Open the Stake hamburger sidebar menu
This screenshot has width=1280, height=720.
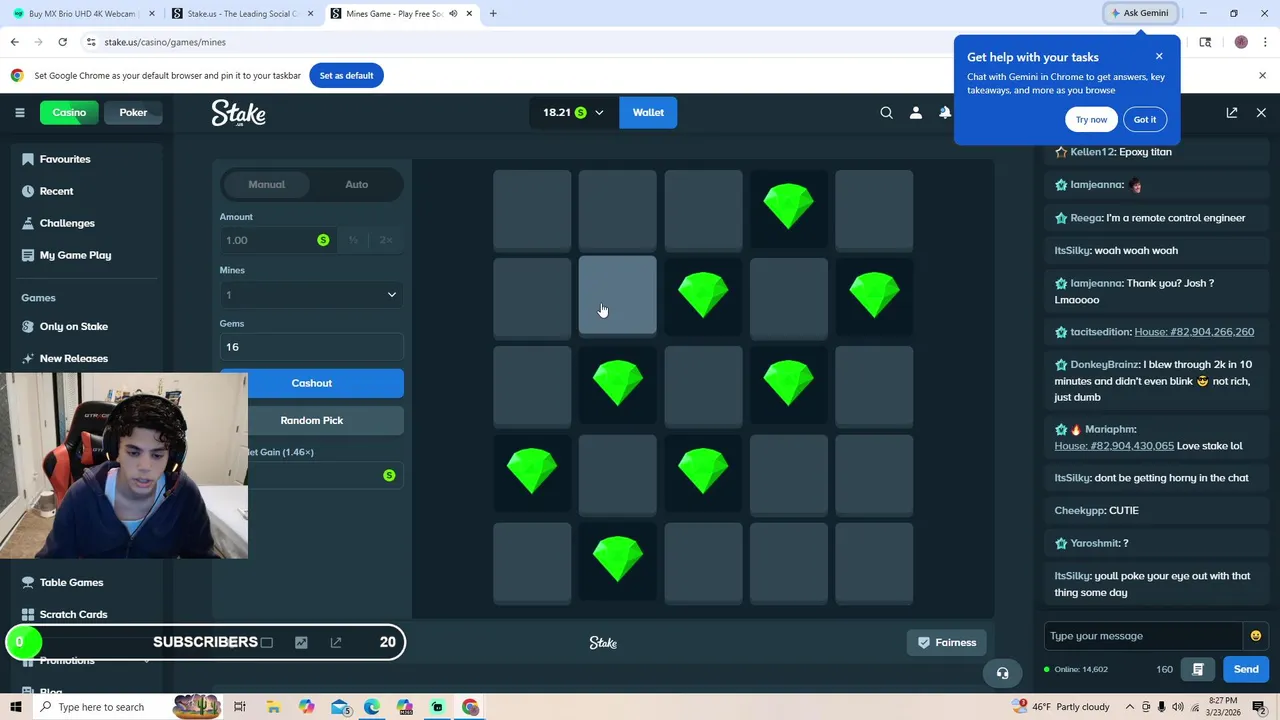point(19,112)
